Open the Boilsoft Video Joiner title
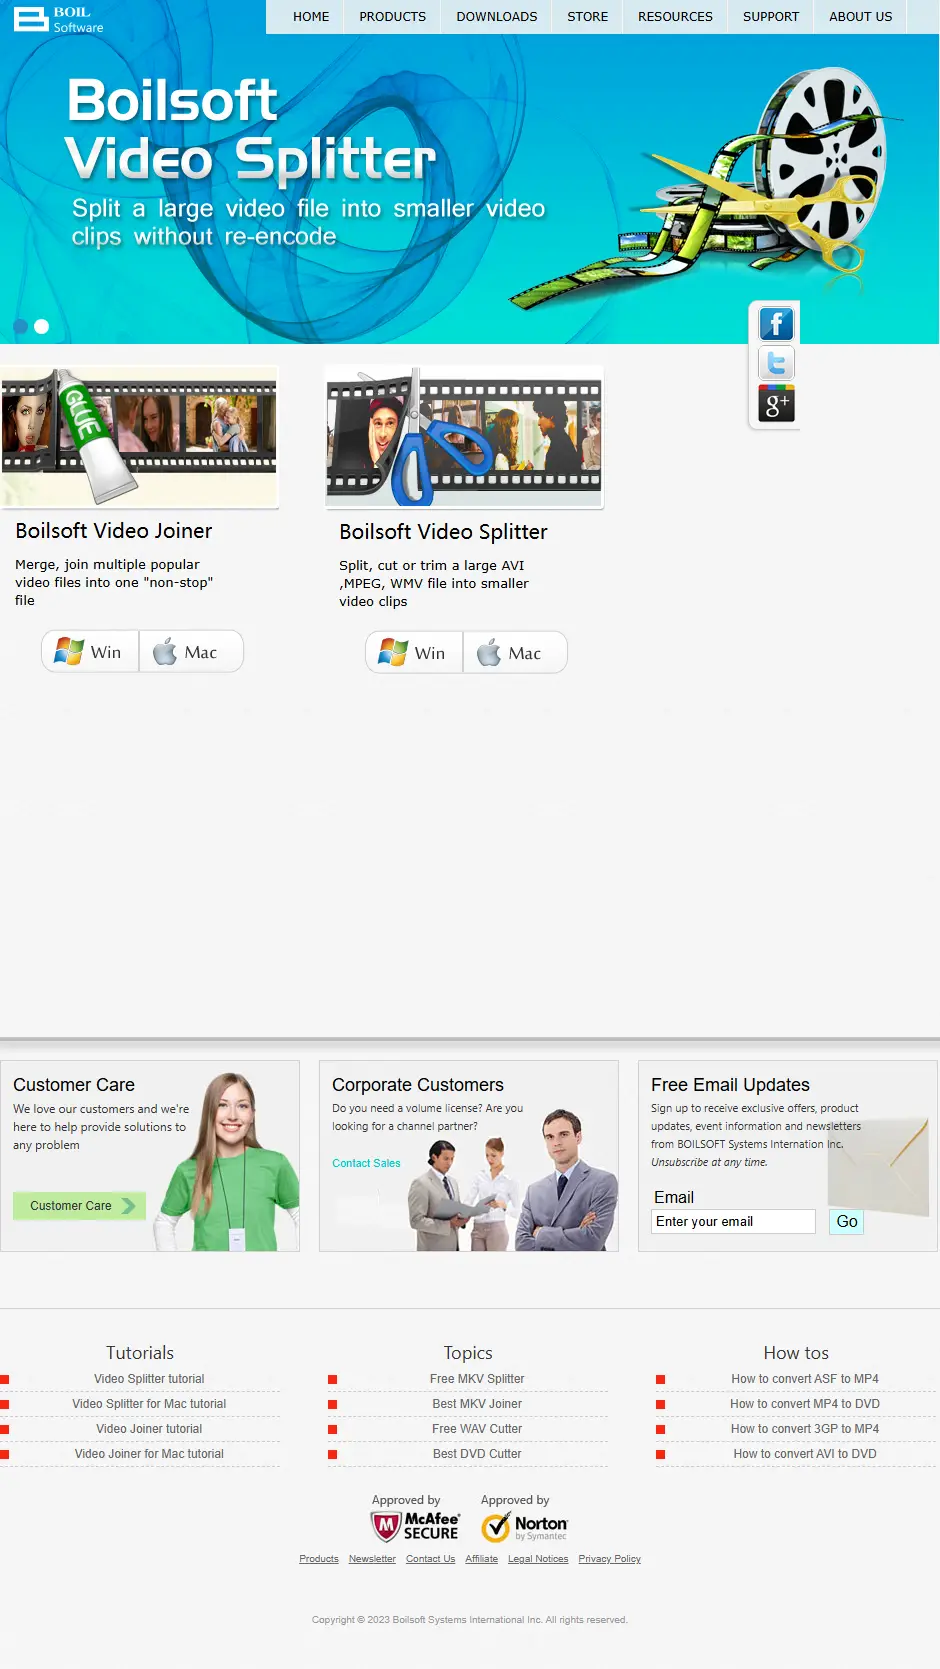Image resolution: width=940 pixels, height=1669 pixels. (114, 531)
